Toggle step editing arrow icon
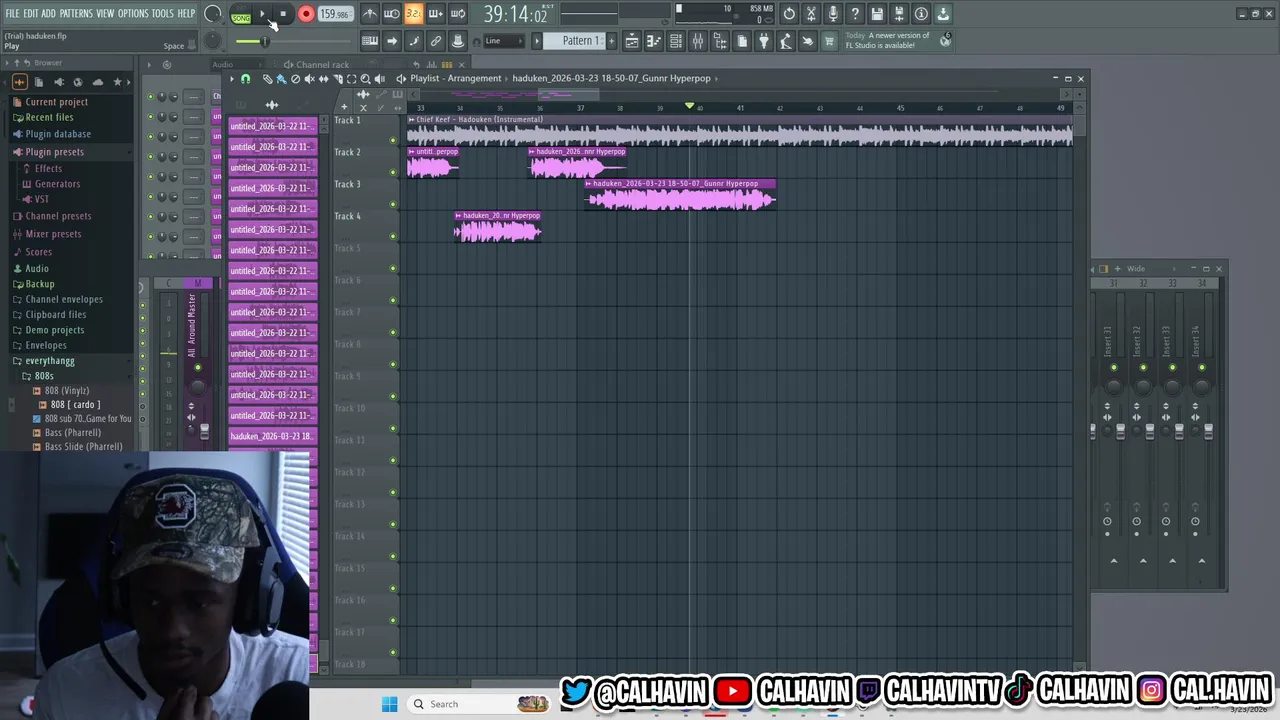This screenshot has height=720, width=1280. (x=392, y=41)
